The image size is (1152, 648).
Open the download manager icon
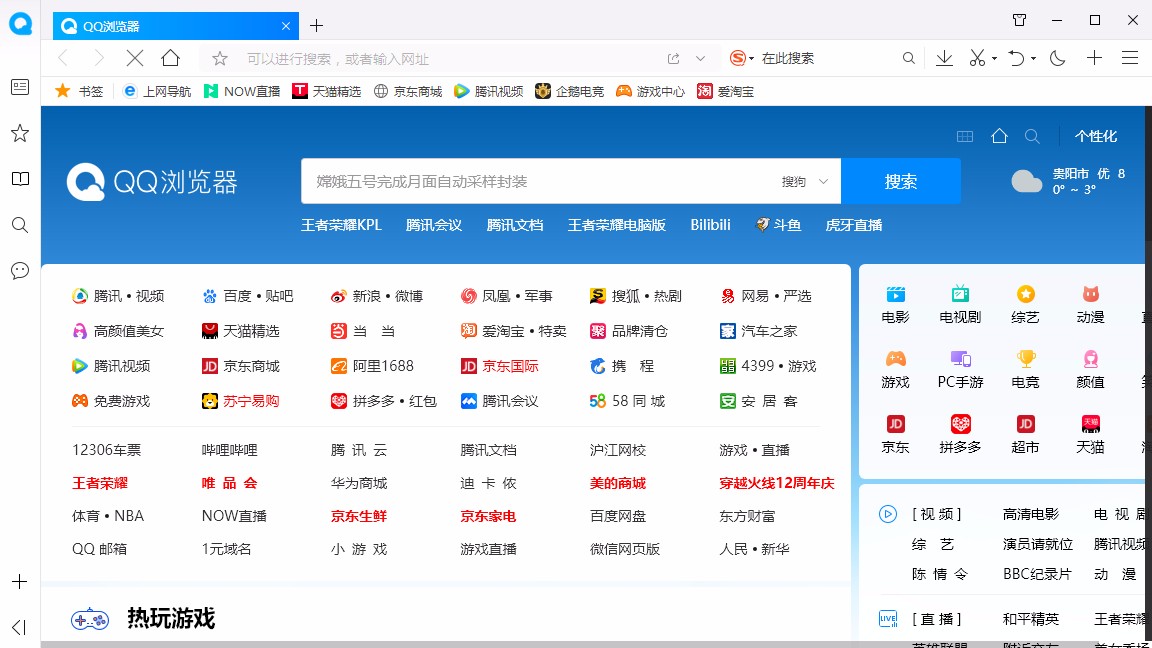[x=943, y=58]
